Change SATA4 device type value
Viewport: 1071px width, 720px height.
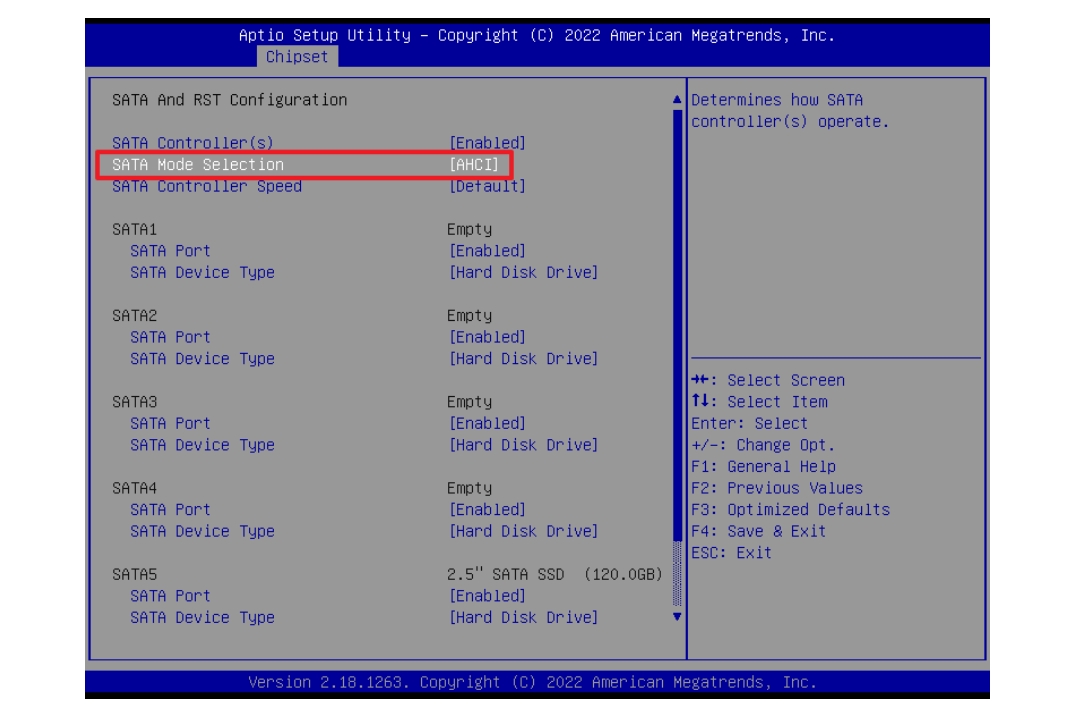pos(523,531)
